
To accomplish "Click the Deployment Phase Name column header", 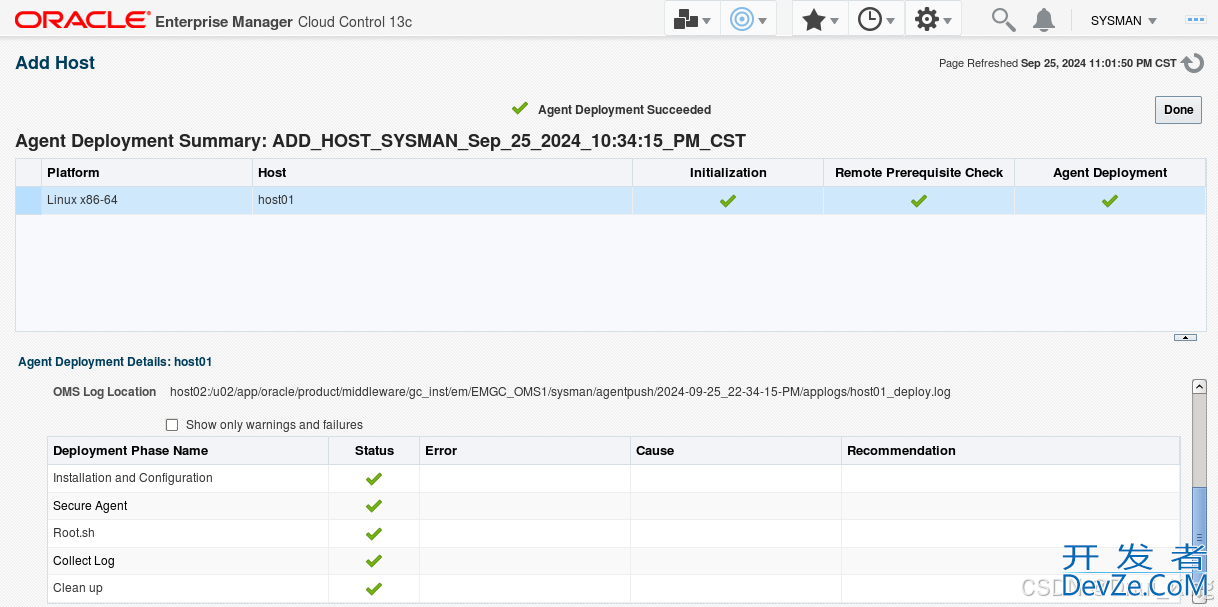I will pos(188,451).
